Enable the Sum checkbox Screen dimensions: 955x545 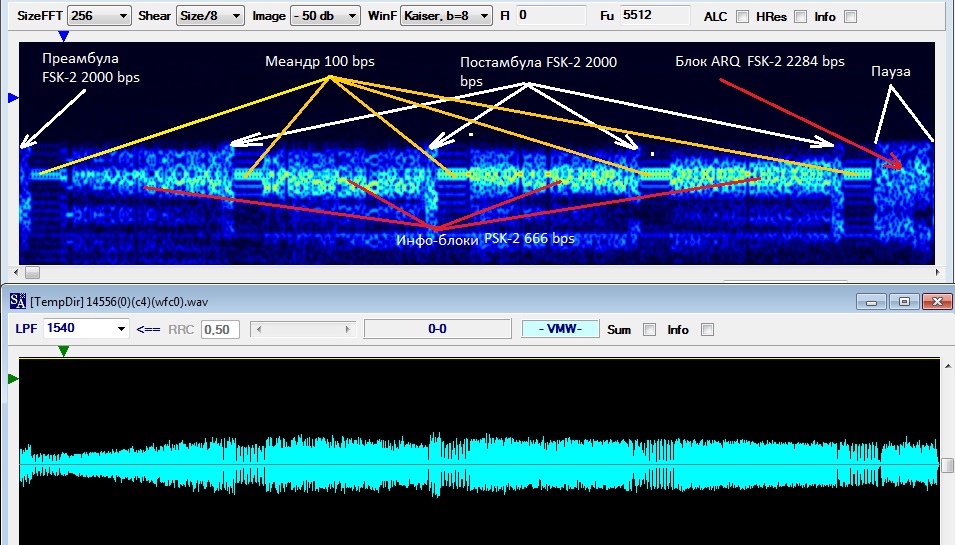click(649, 329)
